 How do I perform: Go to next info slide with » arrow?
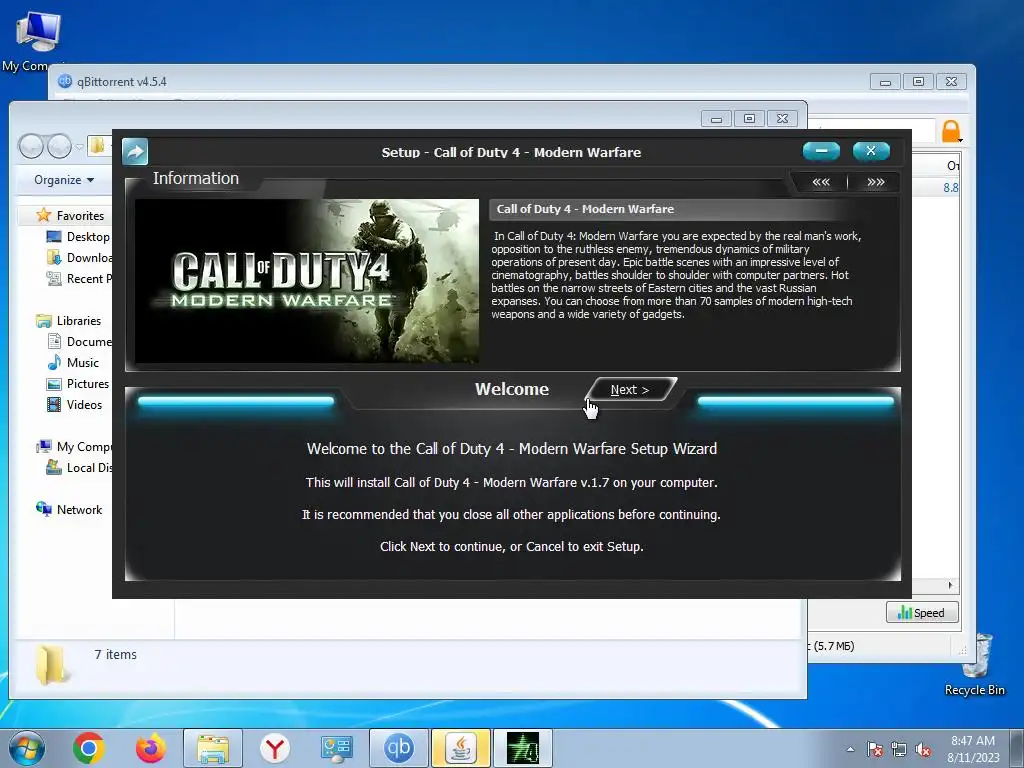click(875, 182)
